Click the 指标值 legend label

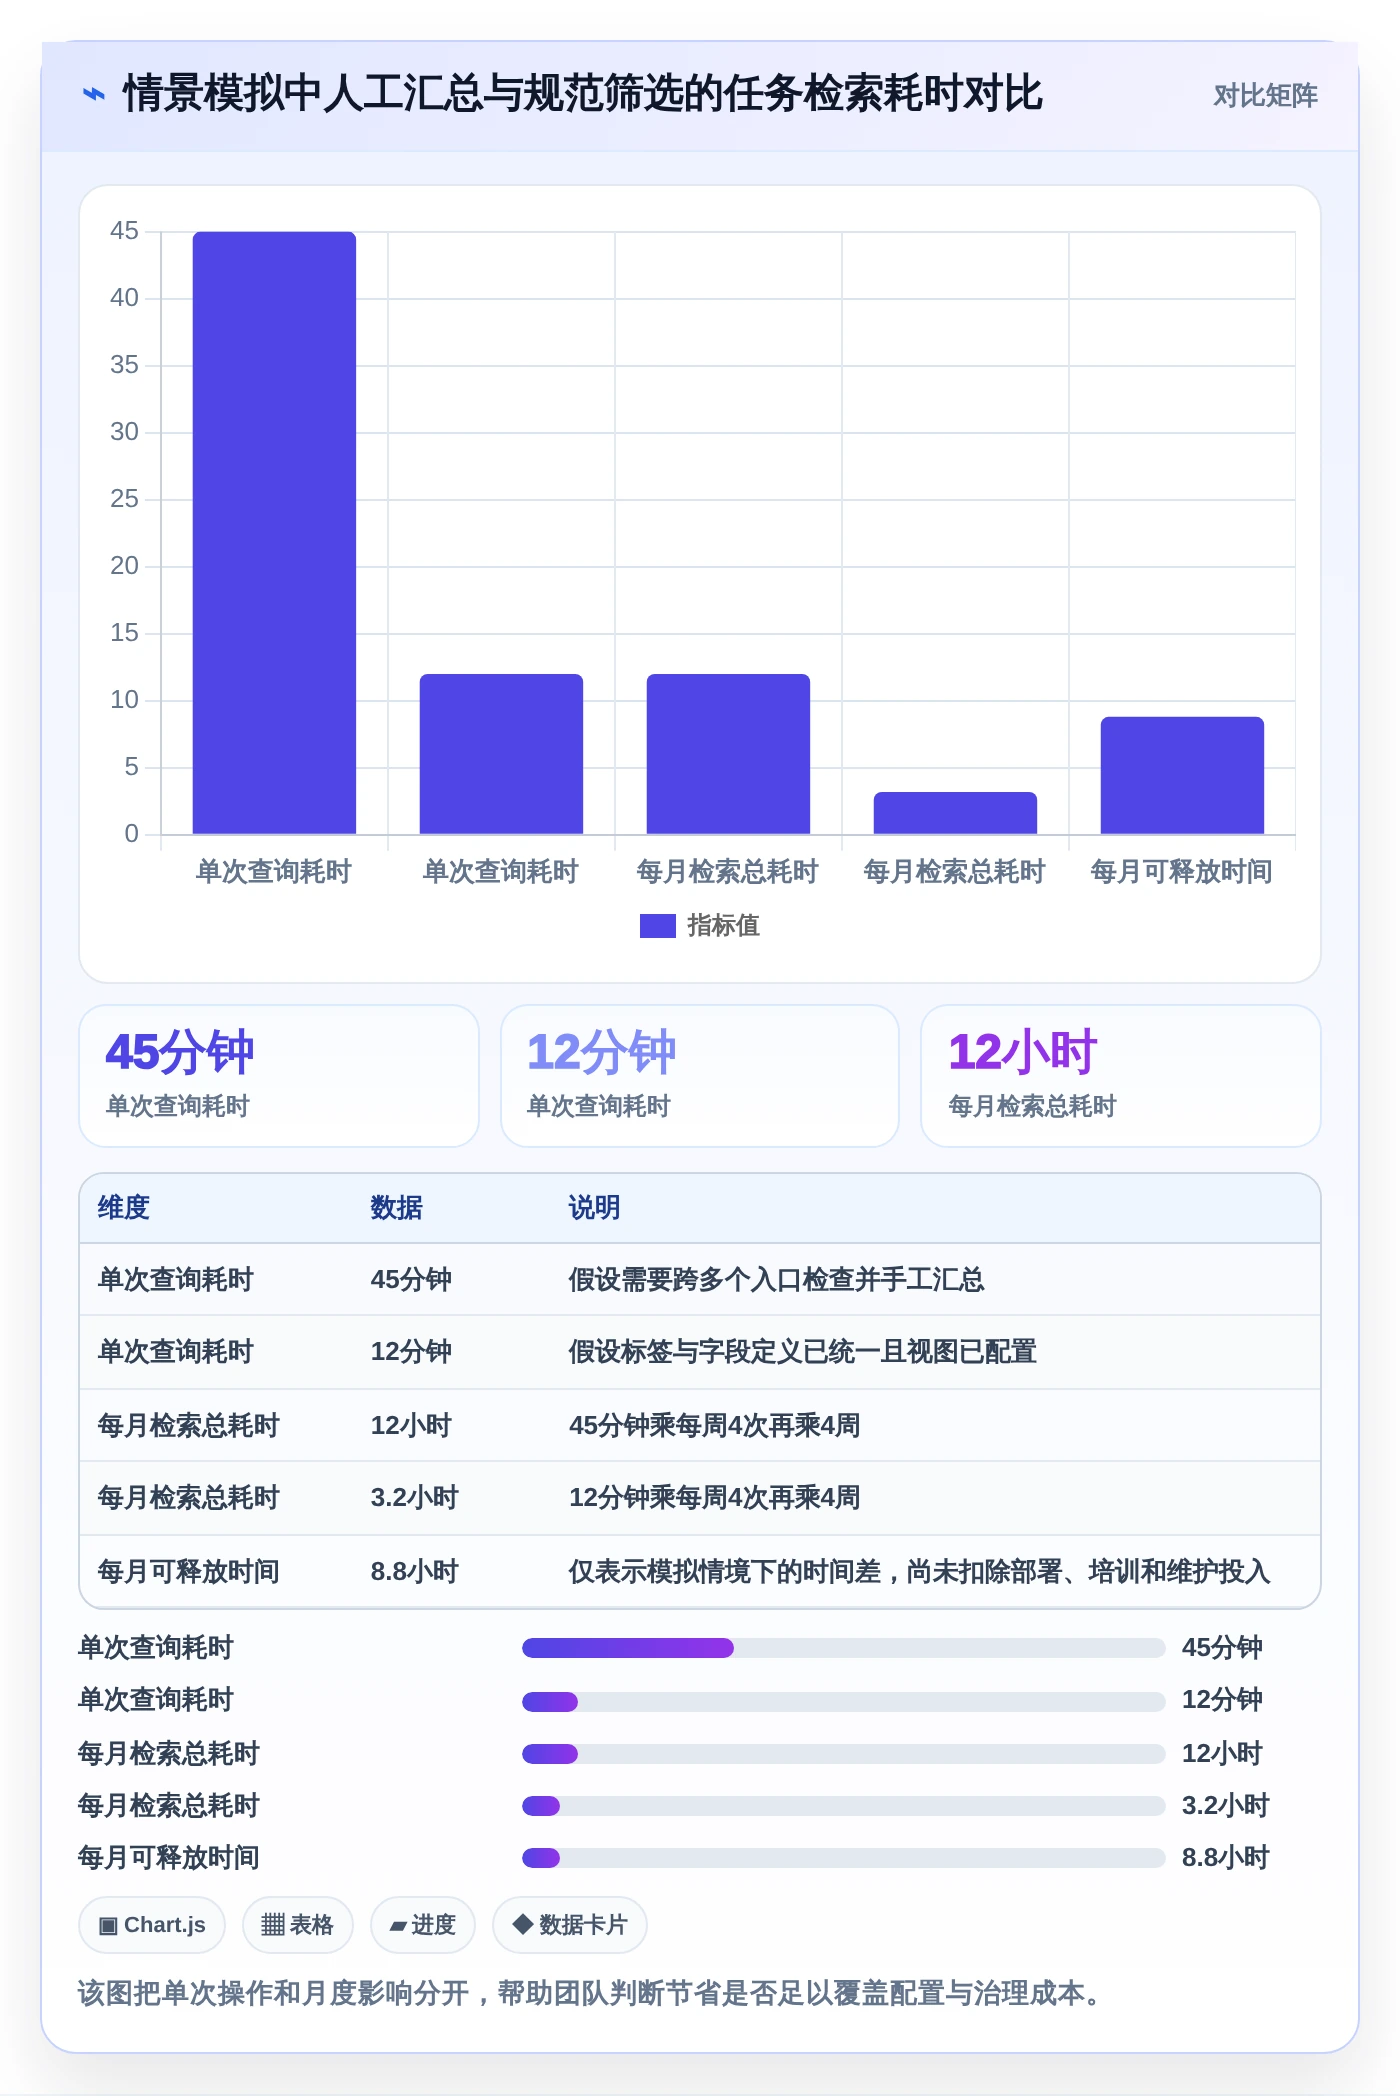pyautogui.click(x=723, y=926)
